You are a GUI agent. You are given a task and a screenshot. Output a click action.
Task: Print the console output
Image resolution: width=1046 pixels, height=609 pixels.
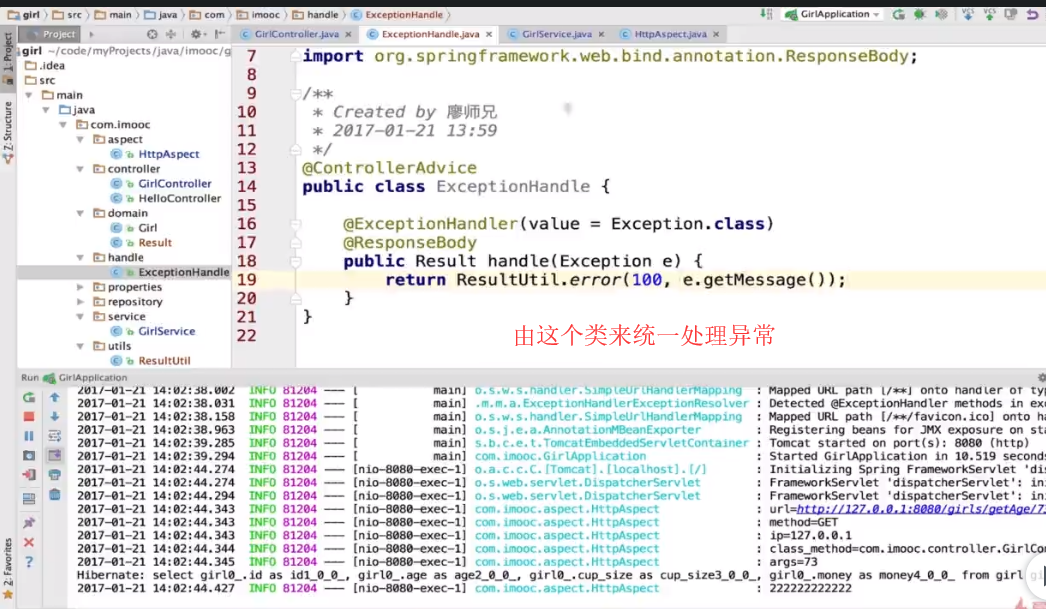coord(55,475)
